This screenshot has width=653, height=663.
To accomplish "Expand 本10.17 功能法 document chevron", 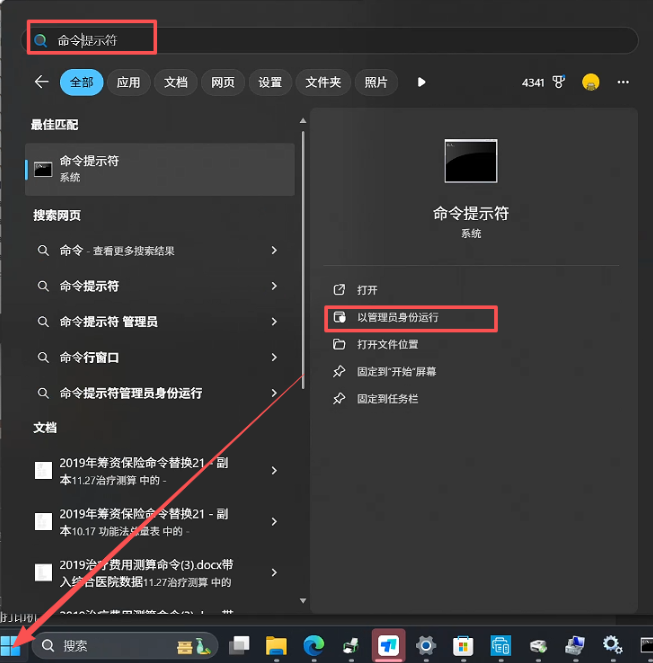I will [x=274, y=521].
